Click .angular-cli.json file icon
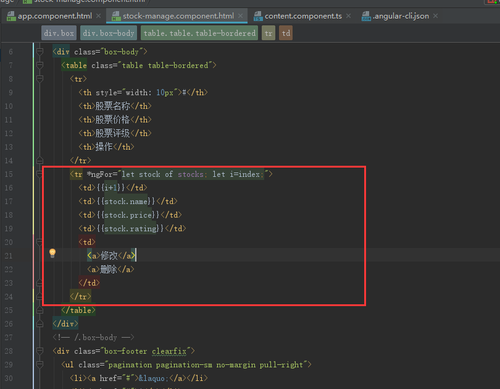 point(366,16)
